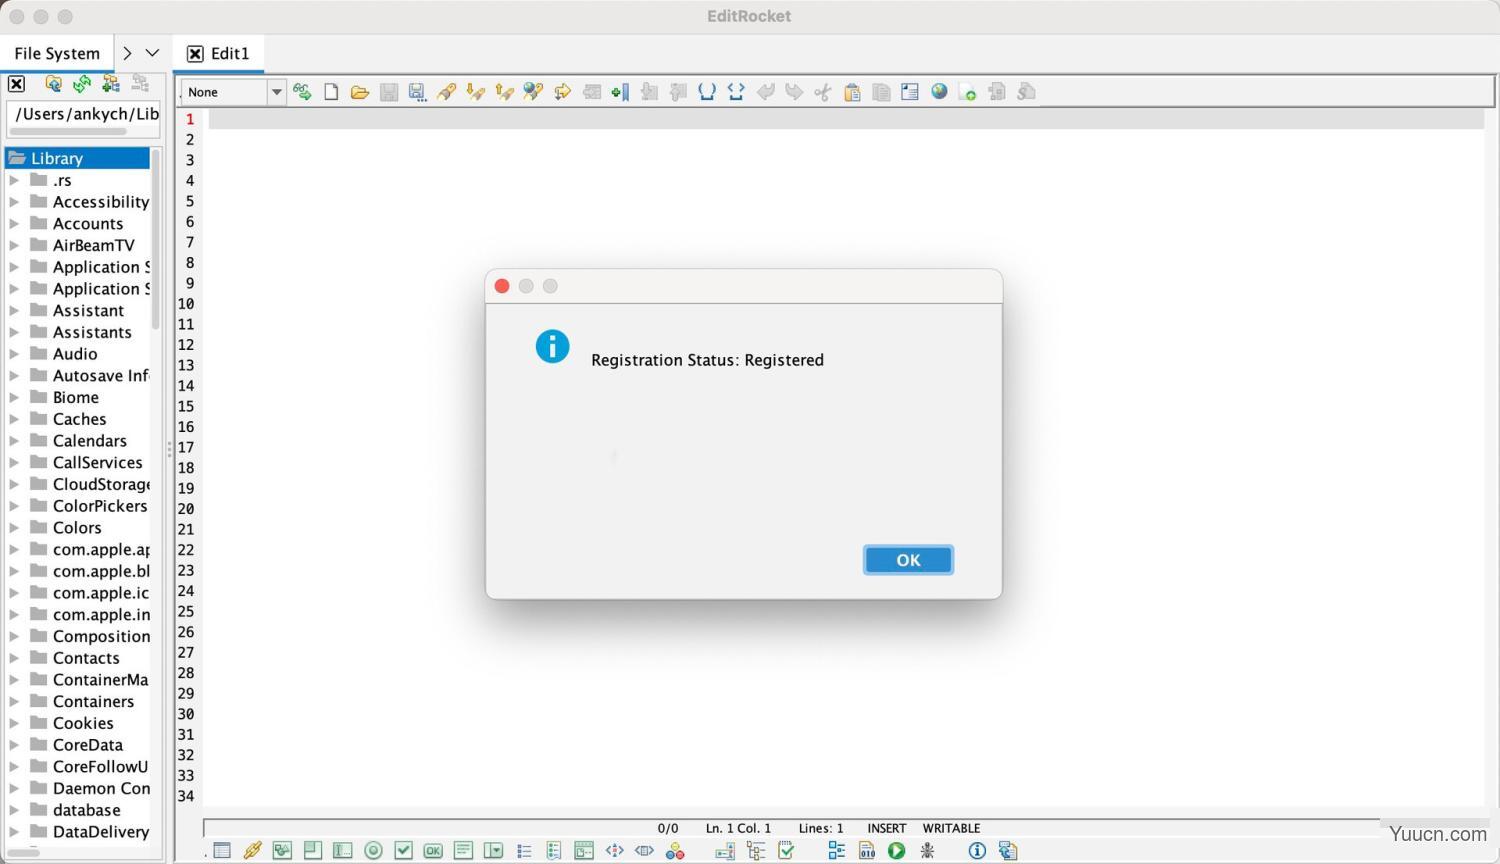The width and height of the screenshot is (1500, 864).
Task: Select the CoreData folder
Action: pos(88,745)
